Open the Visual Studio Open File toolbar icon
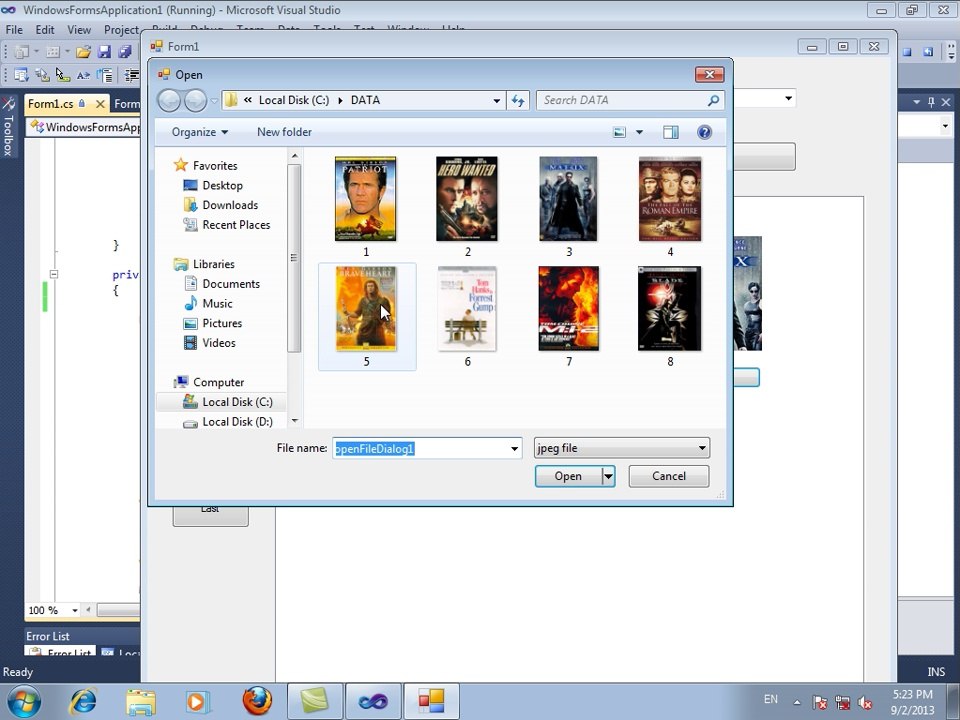Viewport: 960px width, 720px height. coord(83,52)
